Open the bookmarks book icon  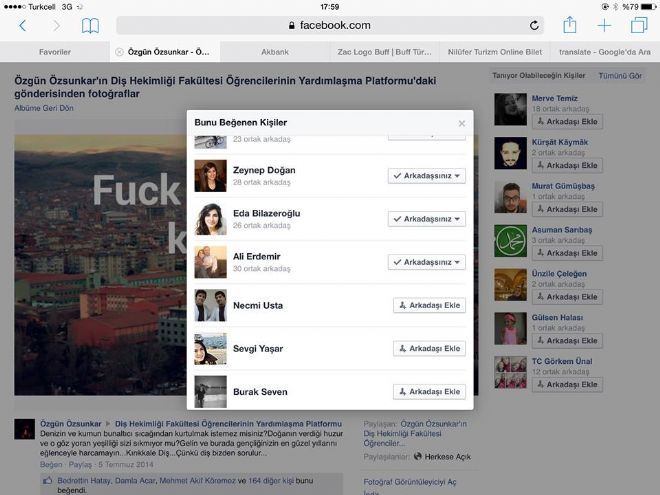(90, 26)
